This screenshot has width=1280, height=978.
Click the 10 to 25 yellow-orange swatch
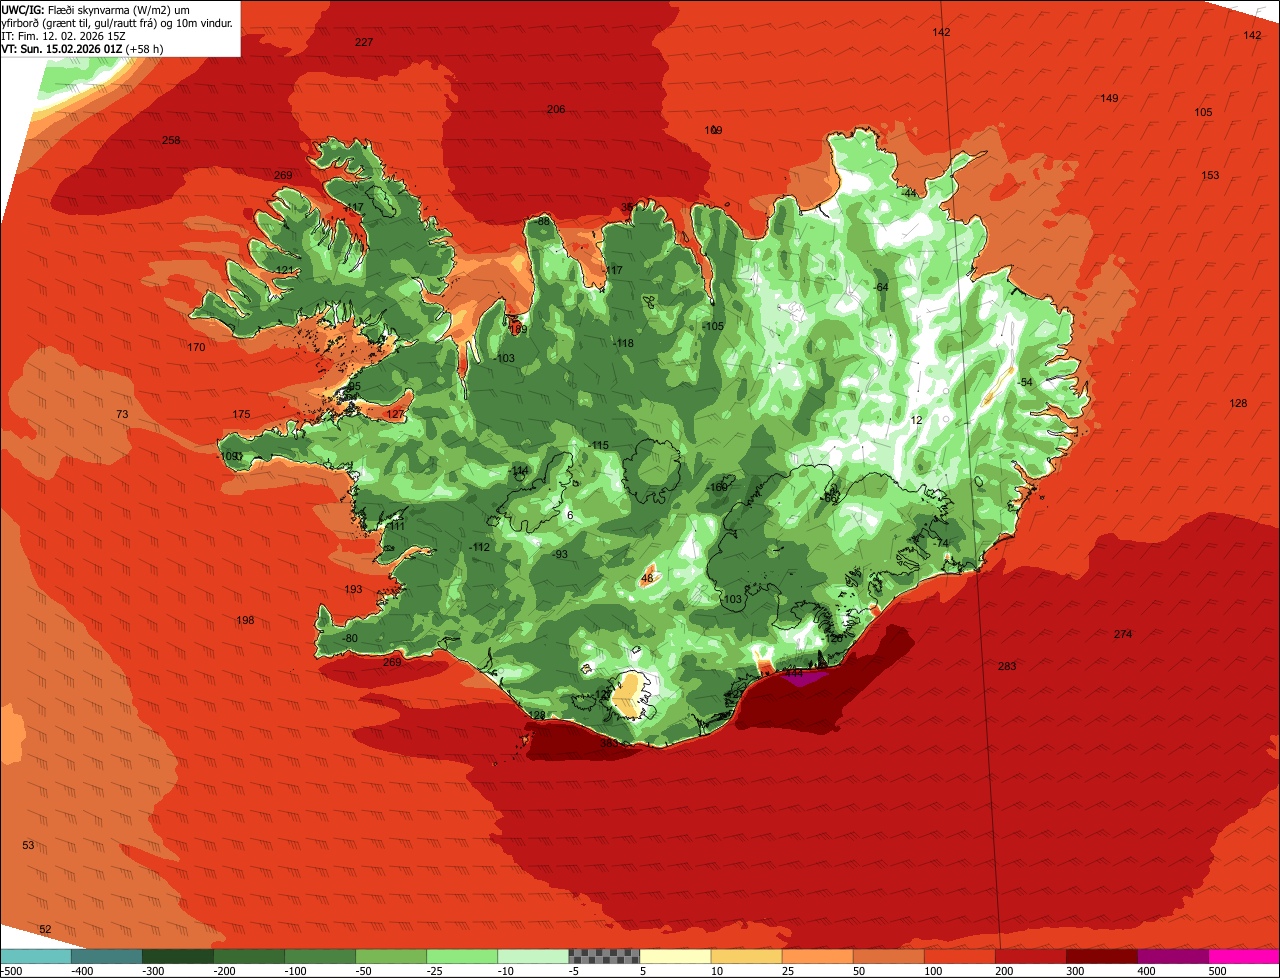click(746, 956)
